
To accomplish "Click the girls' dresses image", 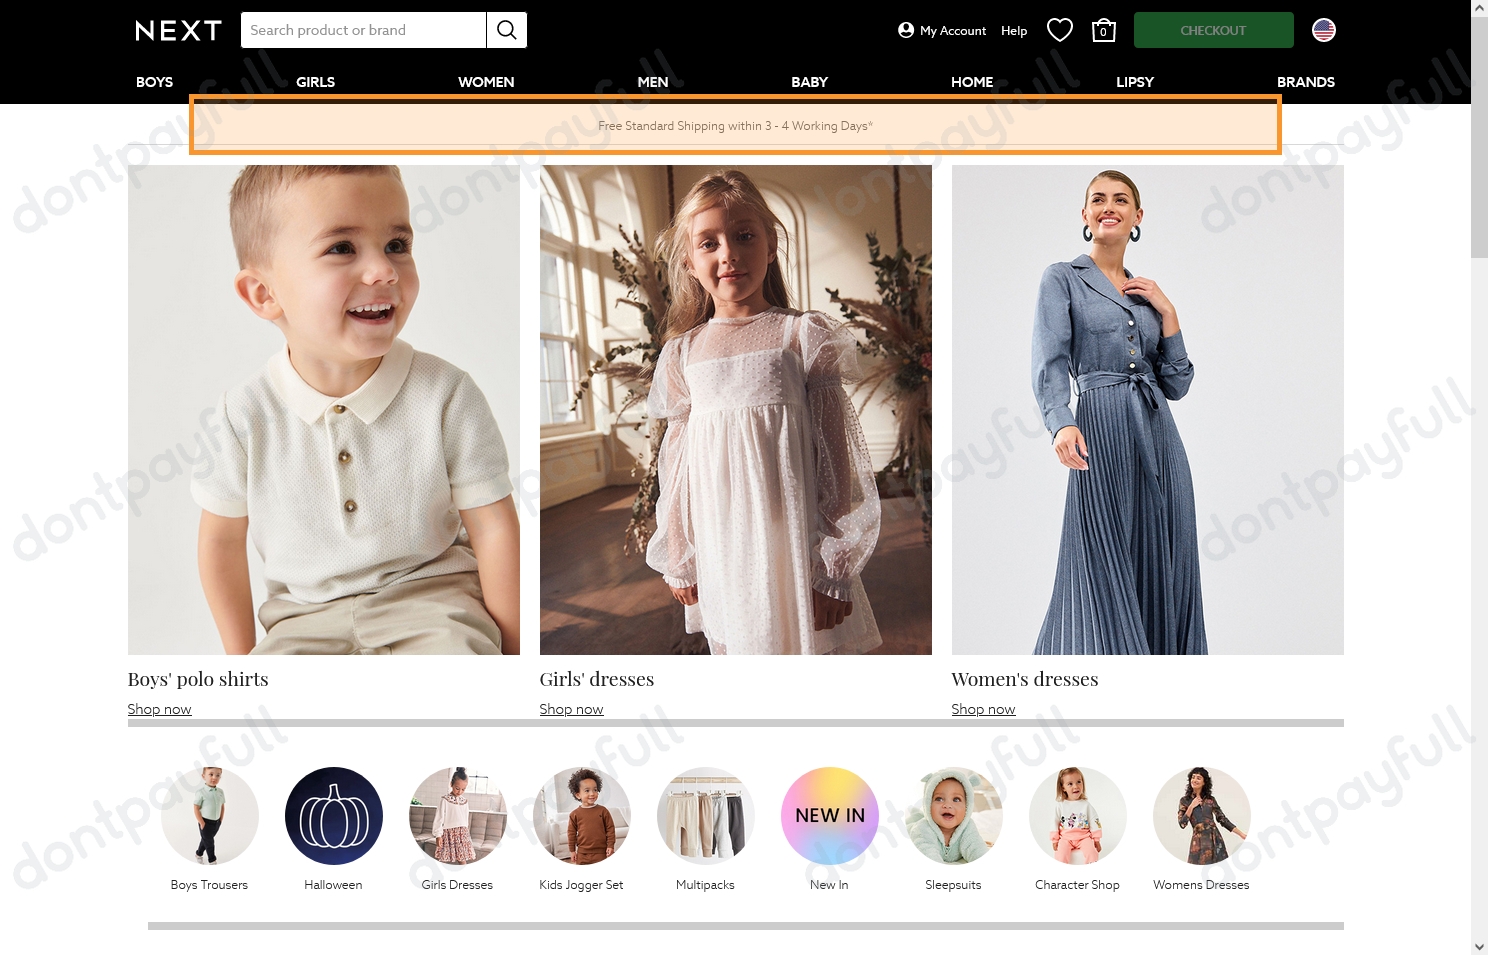I will point(736,410).
